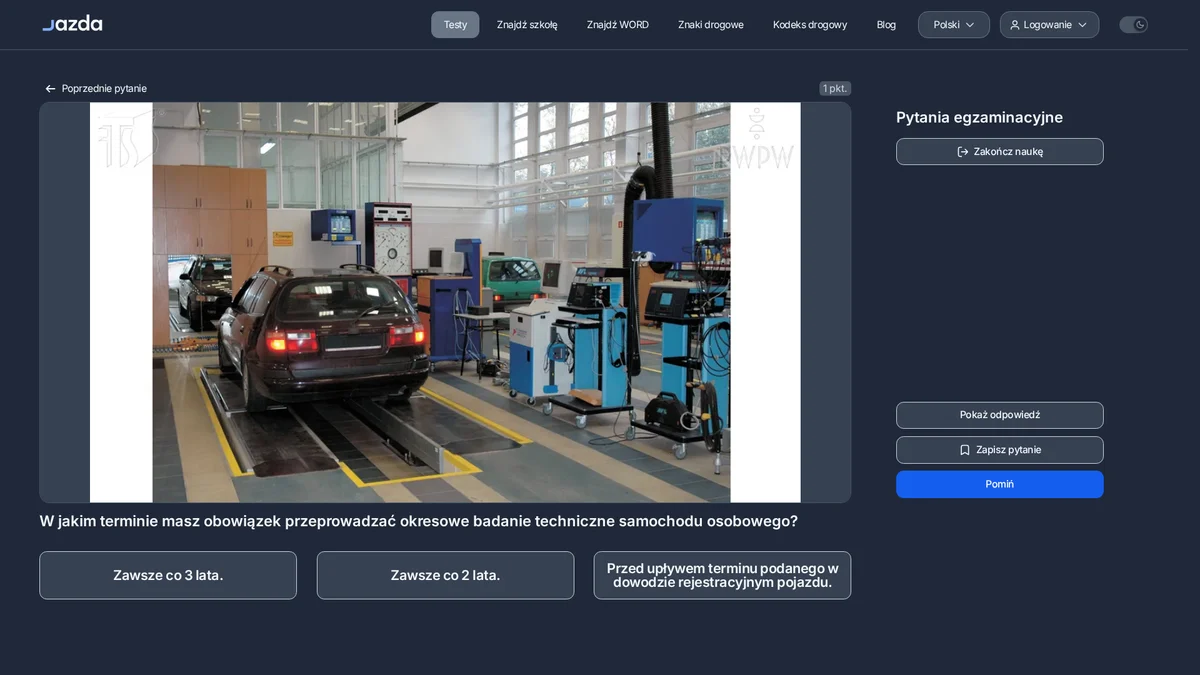Expand the Logowanie dropdown

[x=1049, y=25]
